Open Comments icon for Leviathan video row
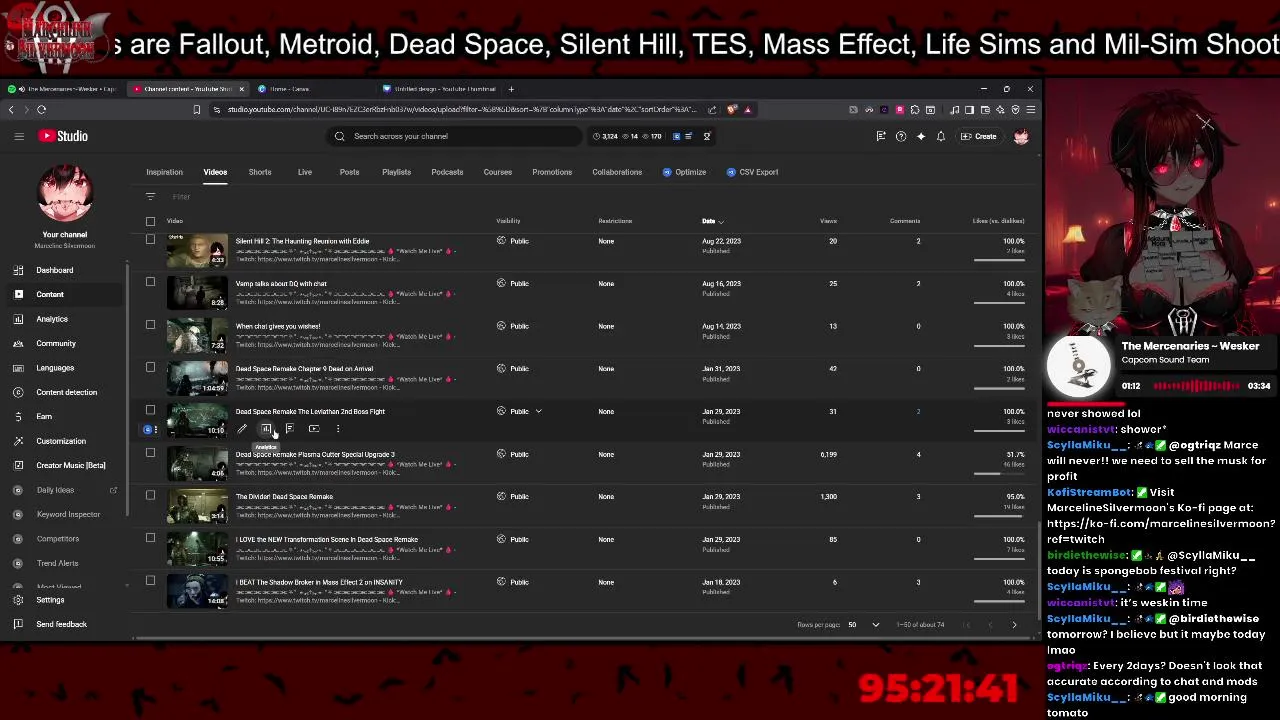 290,429
